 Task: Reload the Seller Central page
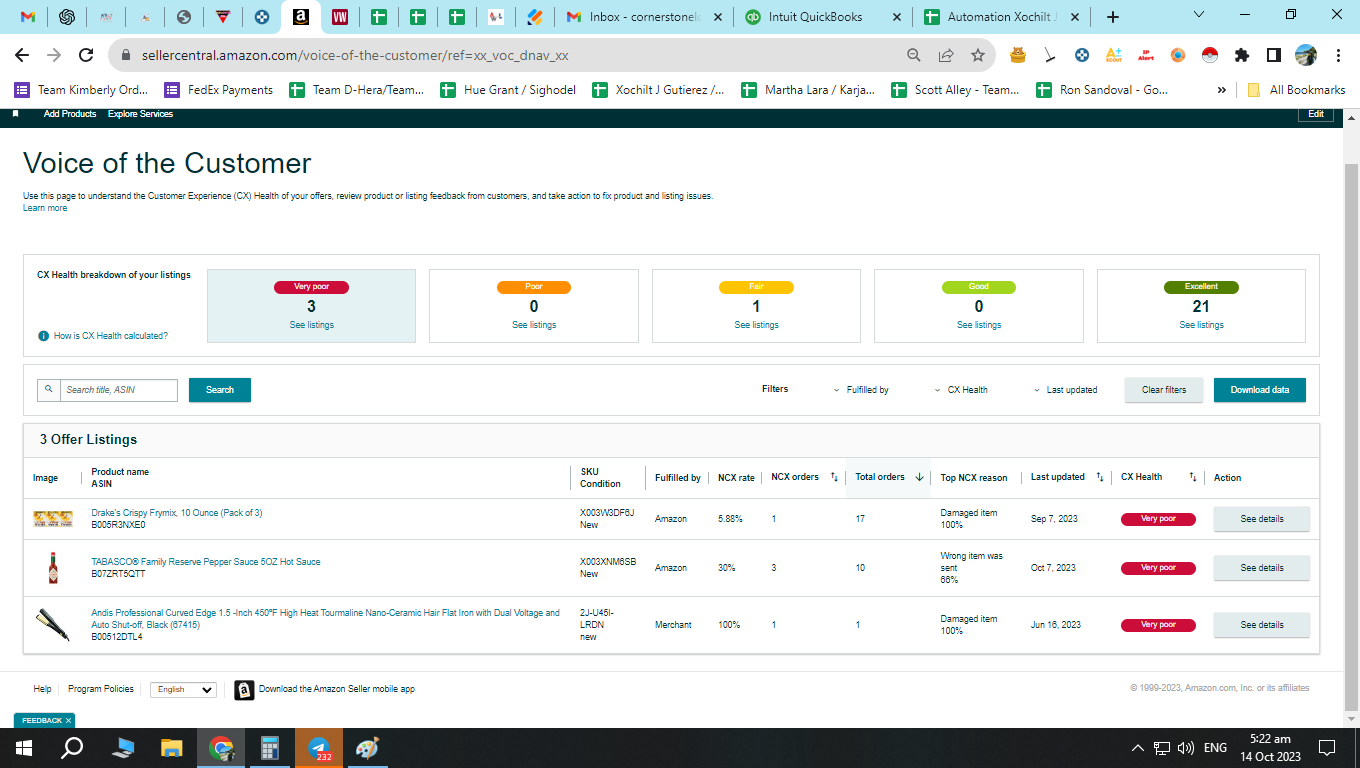pyautogui.click(x=86, y=56)
